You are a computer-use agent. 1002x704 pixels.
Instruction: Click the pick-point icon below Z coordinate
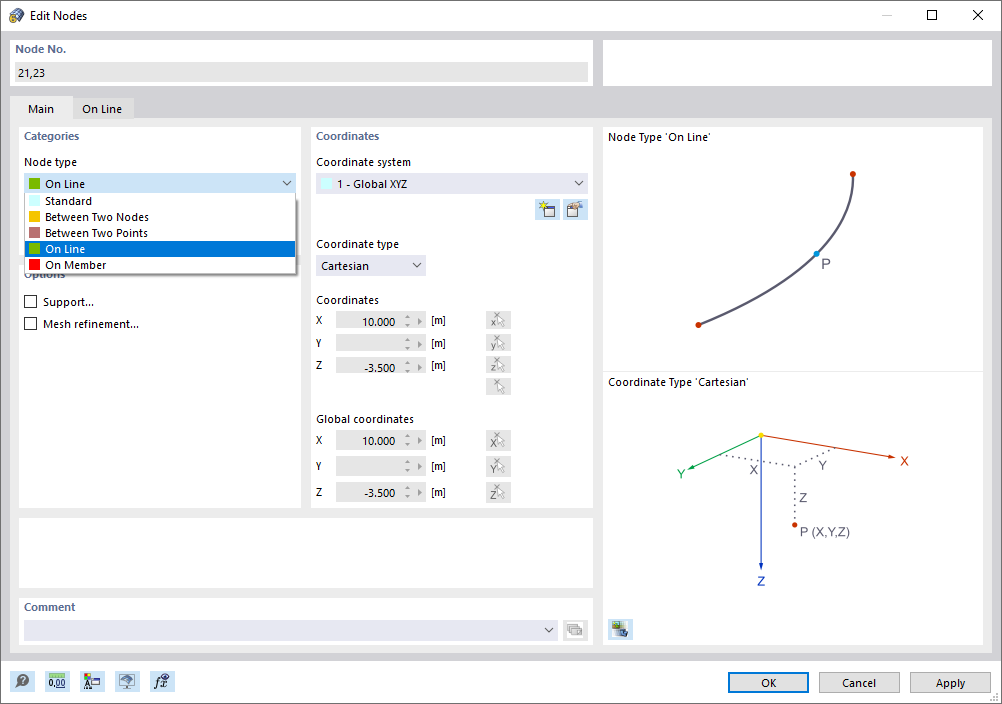coord(498,386)
